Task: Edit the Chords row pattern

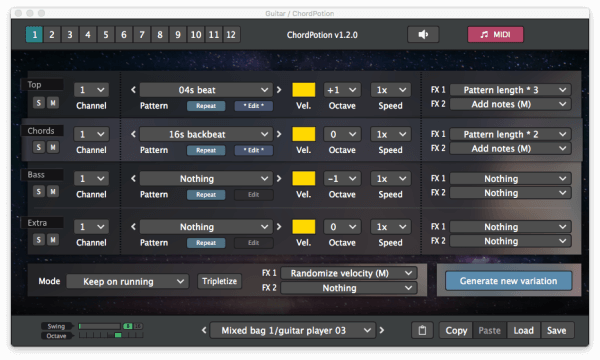Action: (254, 150)
